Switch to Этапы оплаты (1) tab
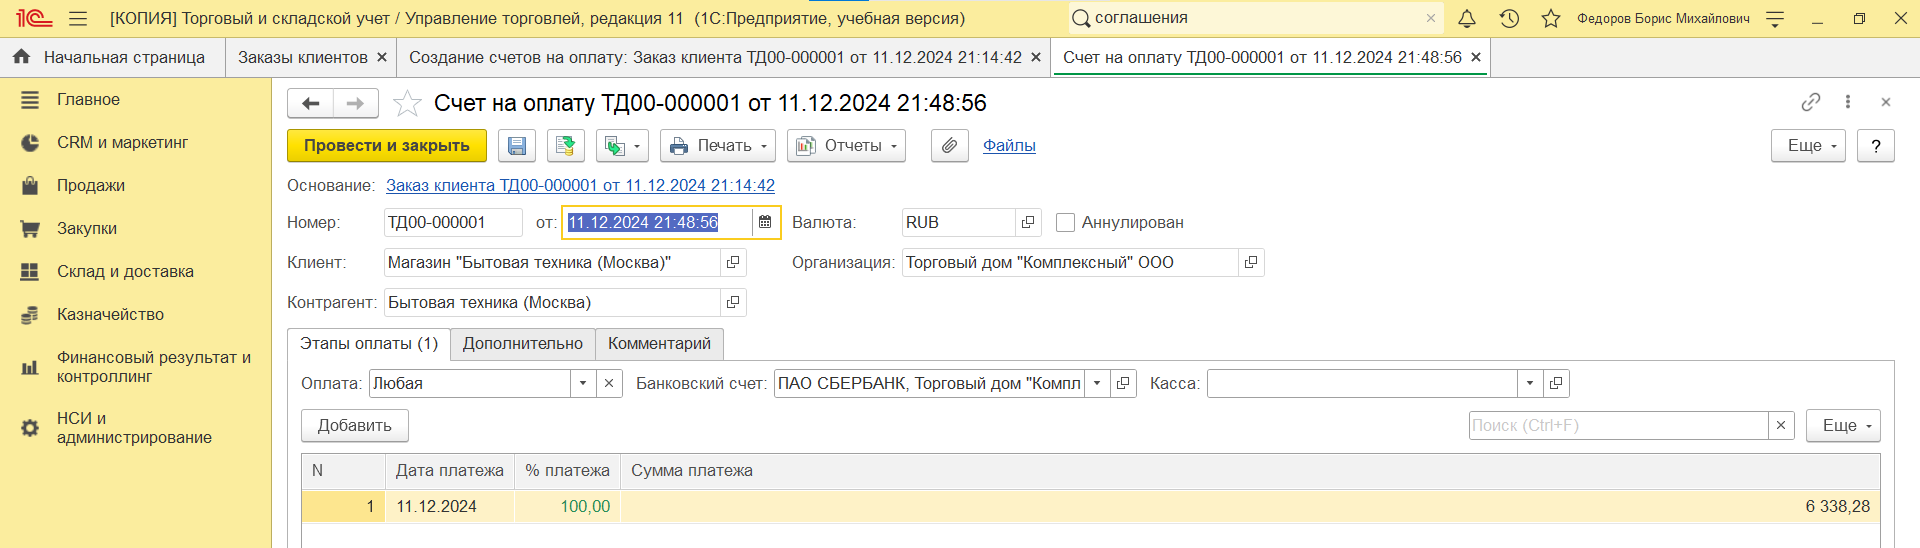The image size is (1920, 548). 369,344
